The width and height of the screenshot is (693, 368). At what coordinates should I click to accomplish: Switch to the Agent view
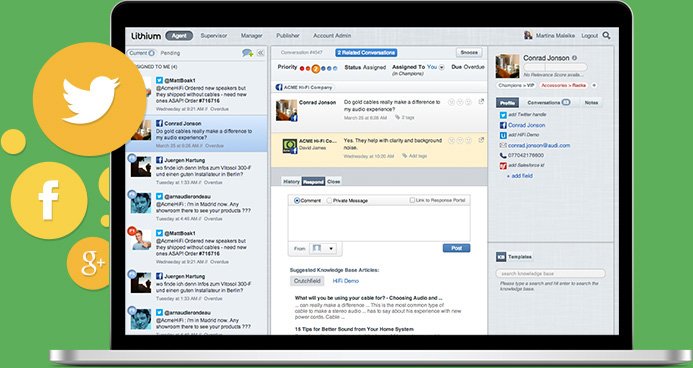point(179,36)
